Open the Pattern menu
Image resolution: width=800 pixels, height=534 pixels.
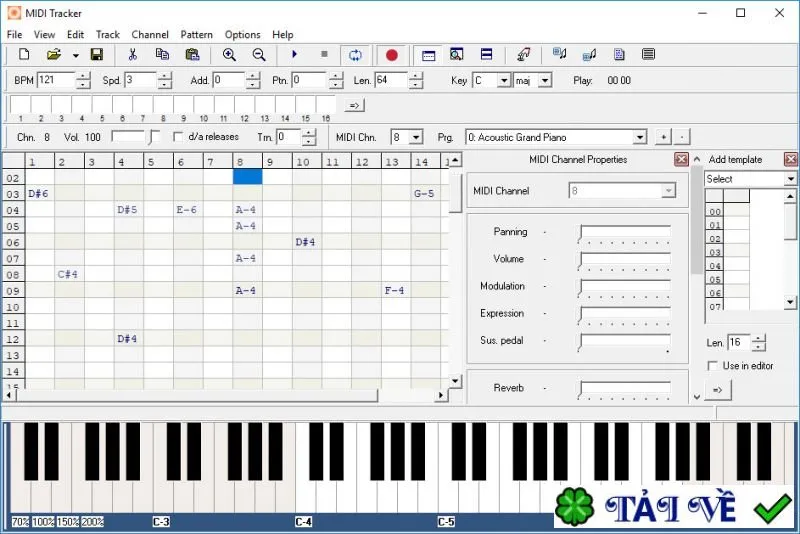point(196,35)
